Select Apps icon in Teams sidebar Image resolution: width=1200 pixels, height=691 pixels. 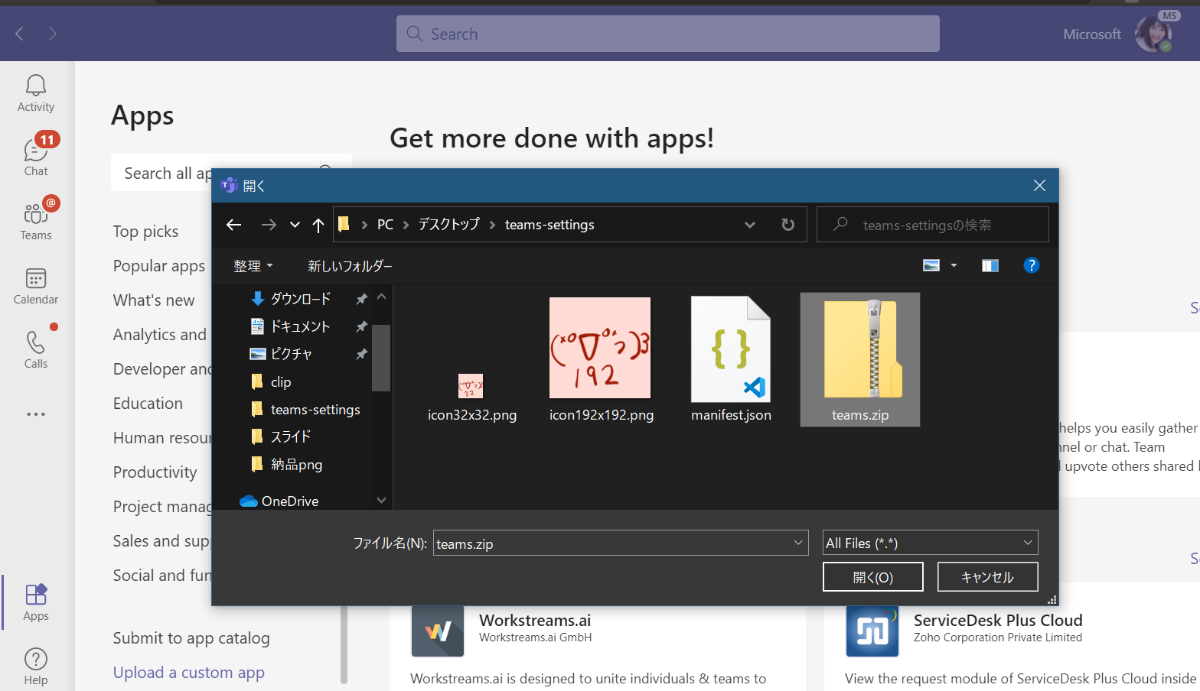coord(36,602)
